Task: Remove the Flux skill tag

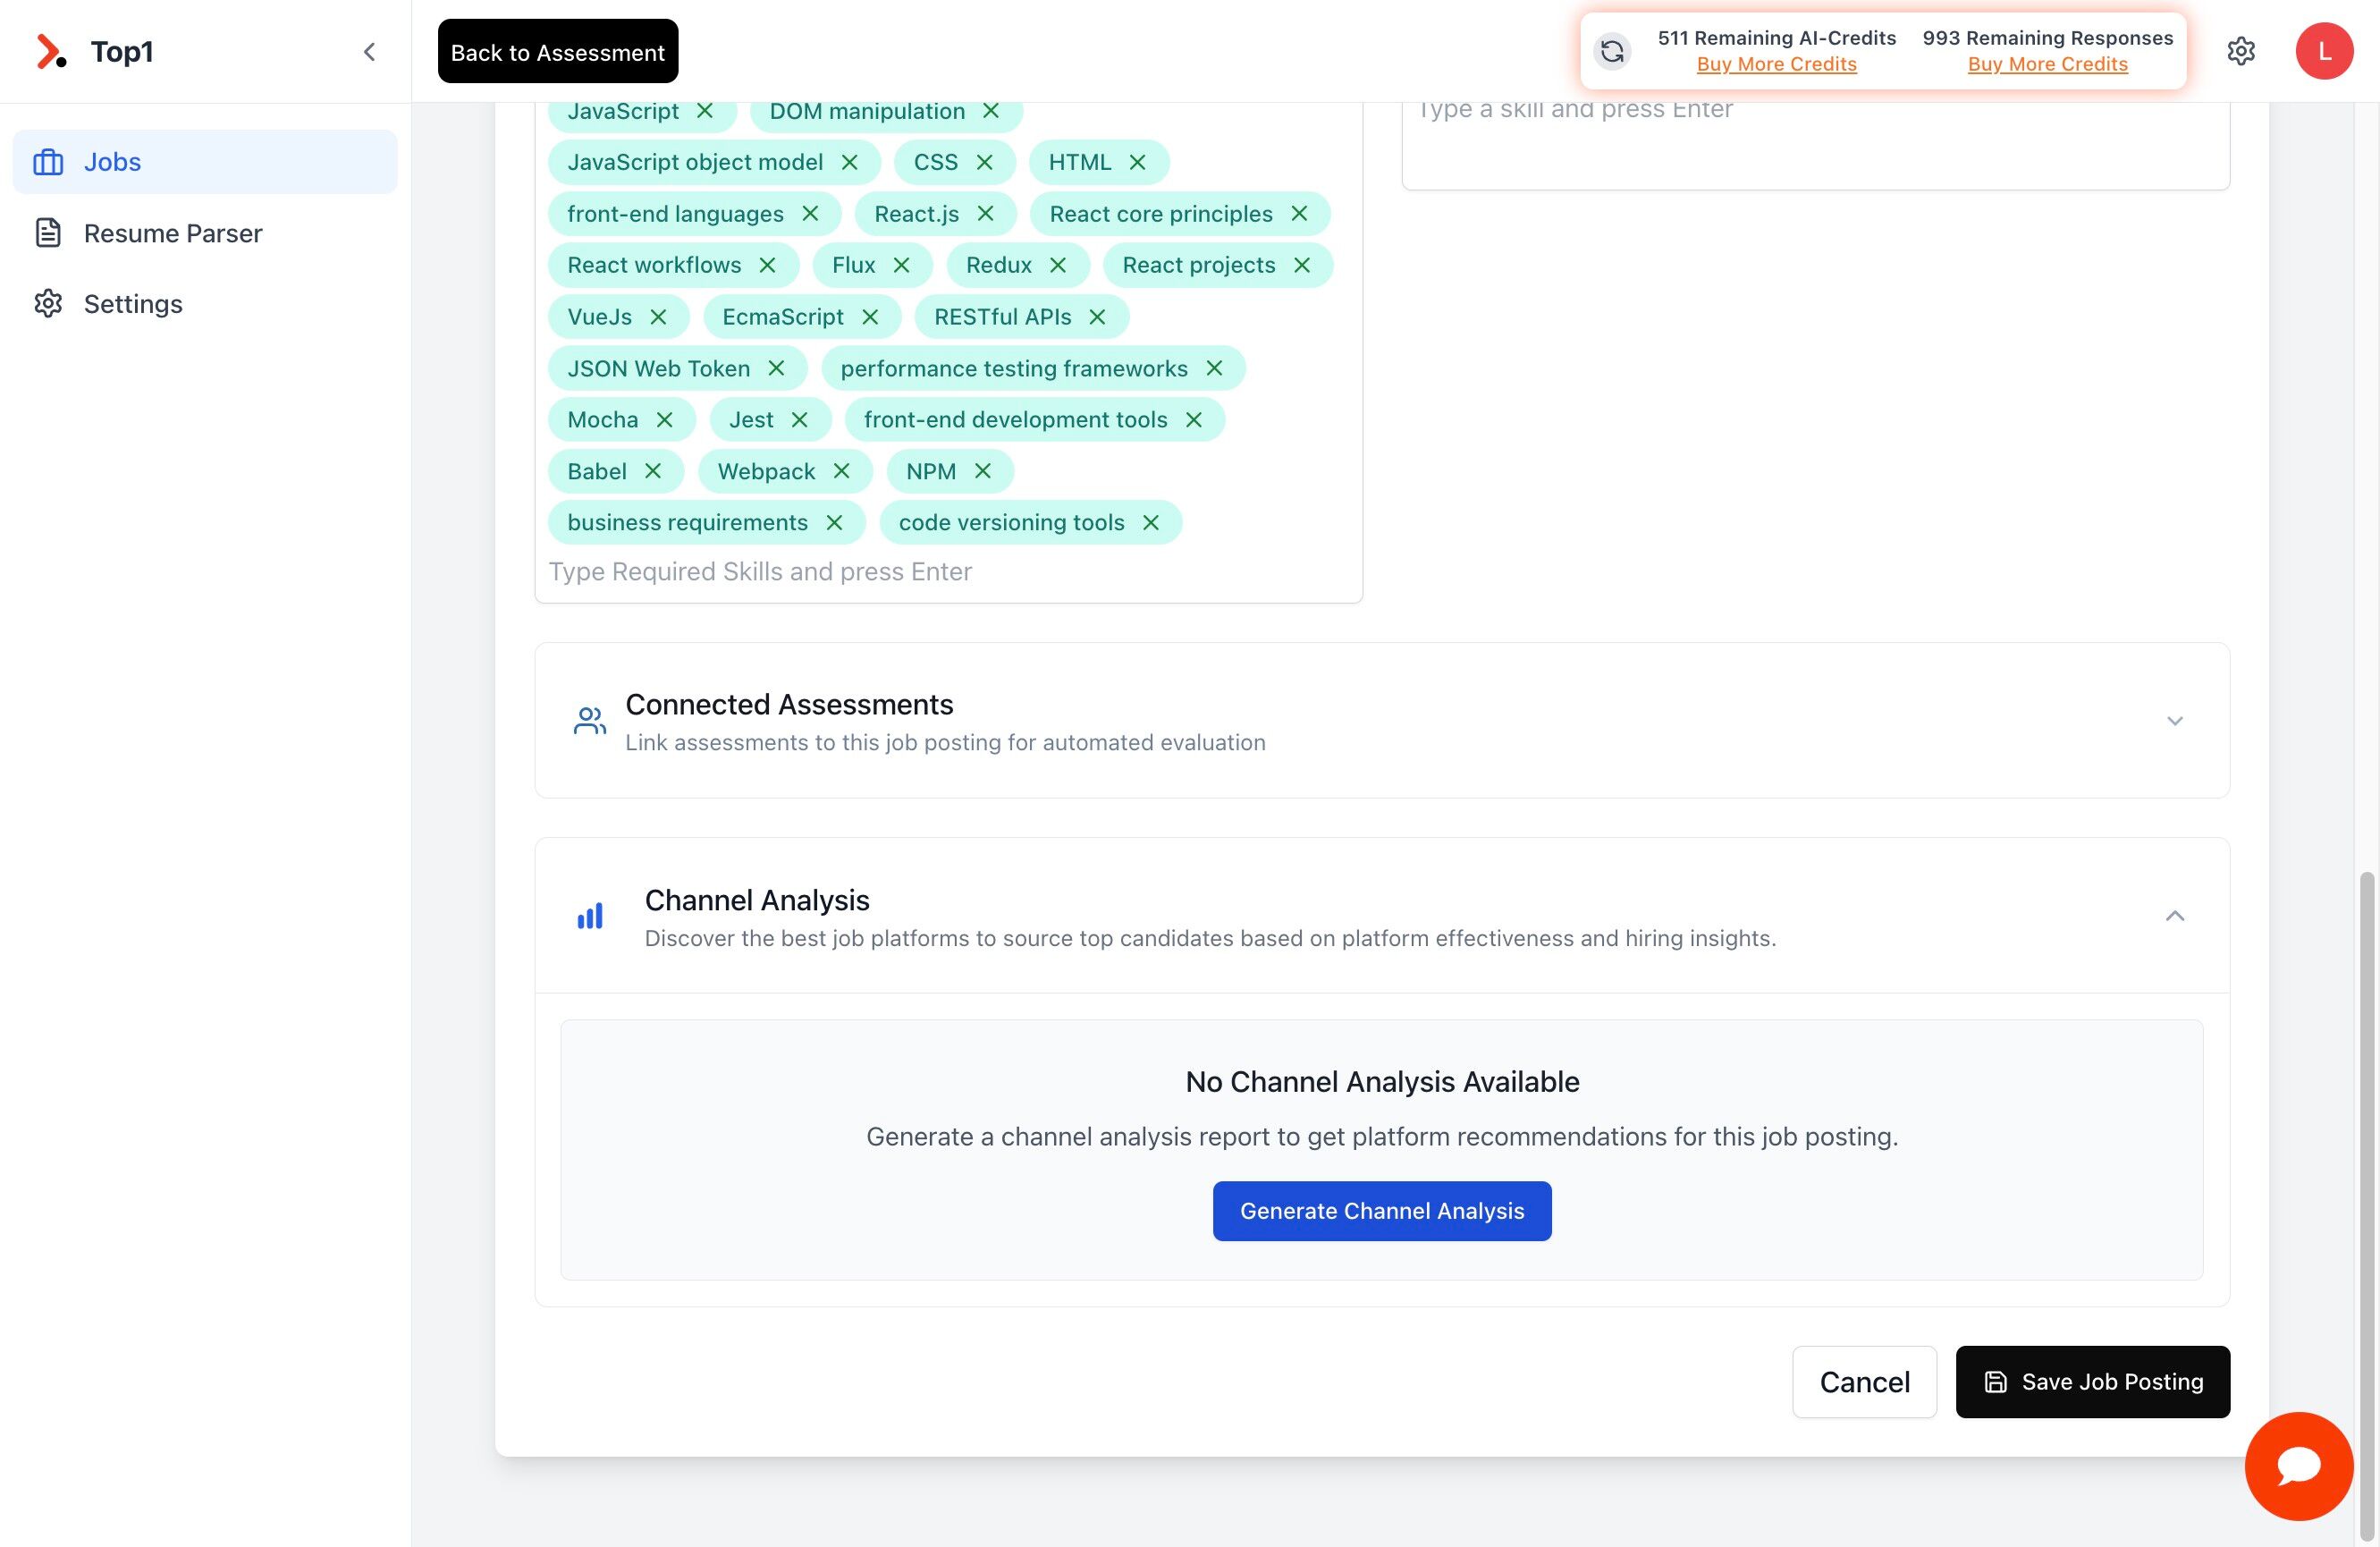Action: click(x=902, y=265)
